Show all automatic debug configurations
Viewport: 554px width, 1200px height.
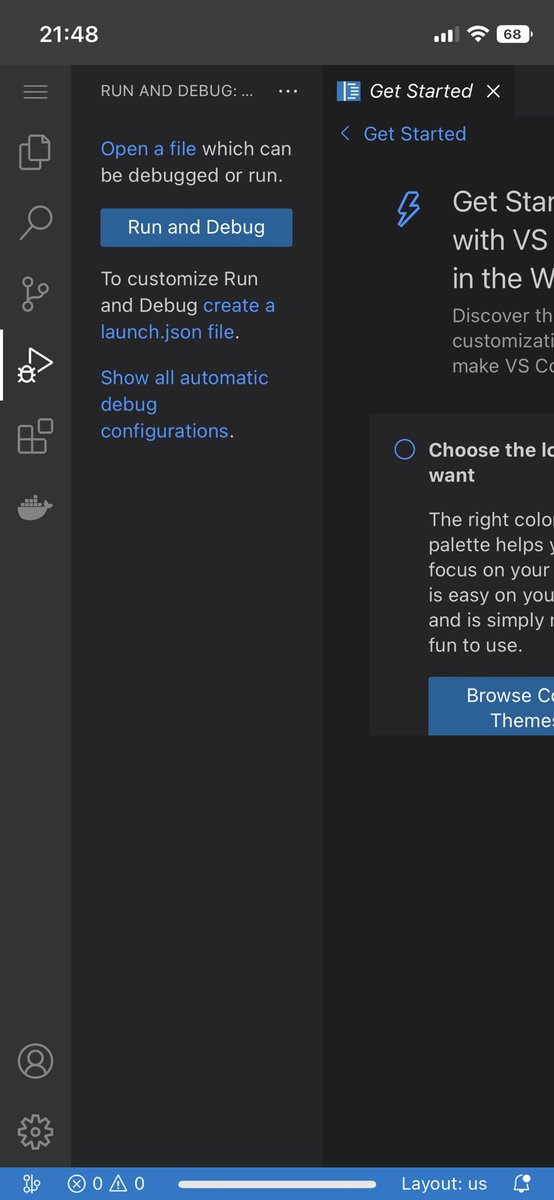pos(184,404)
